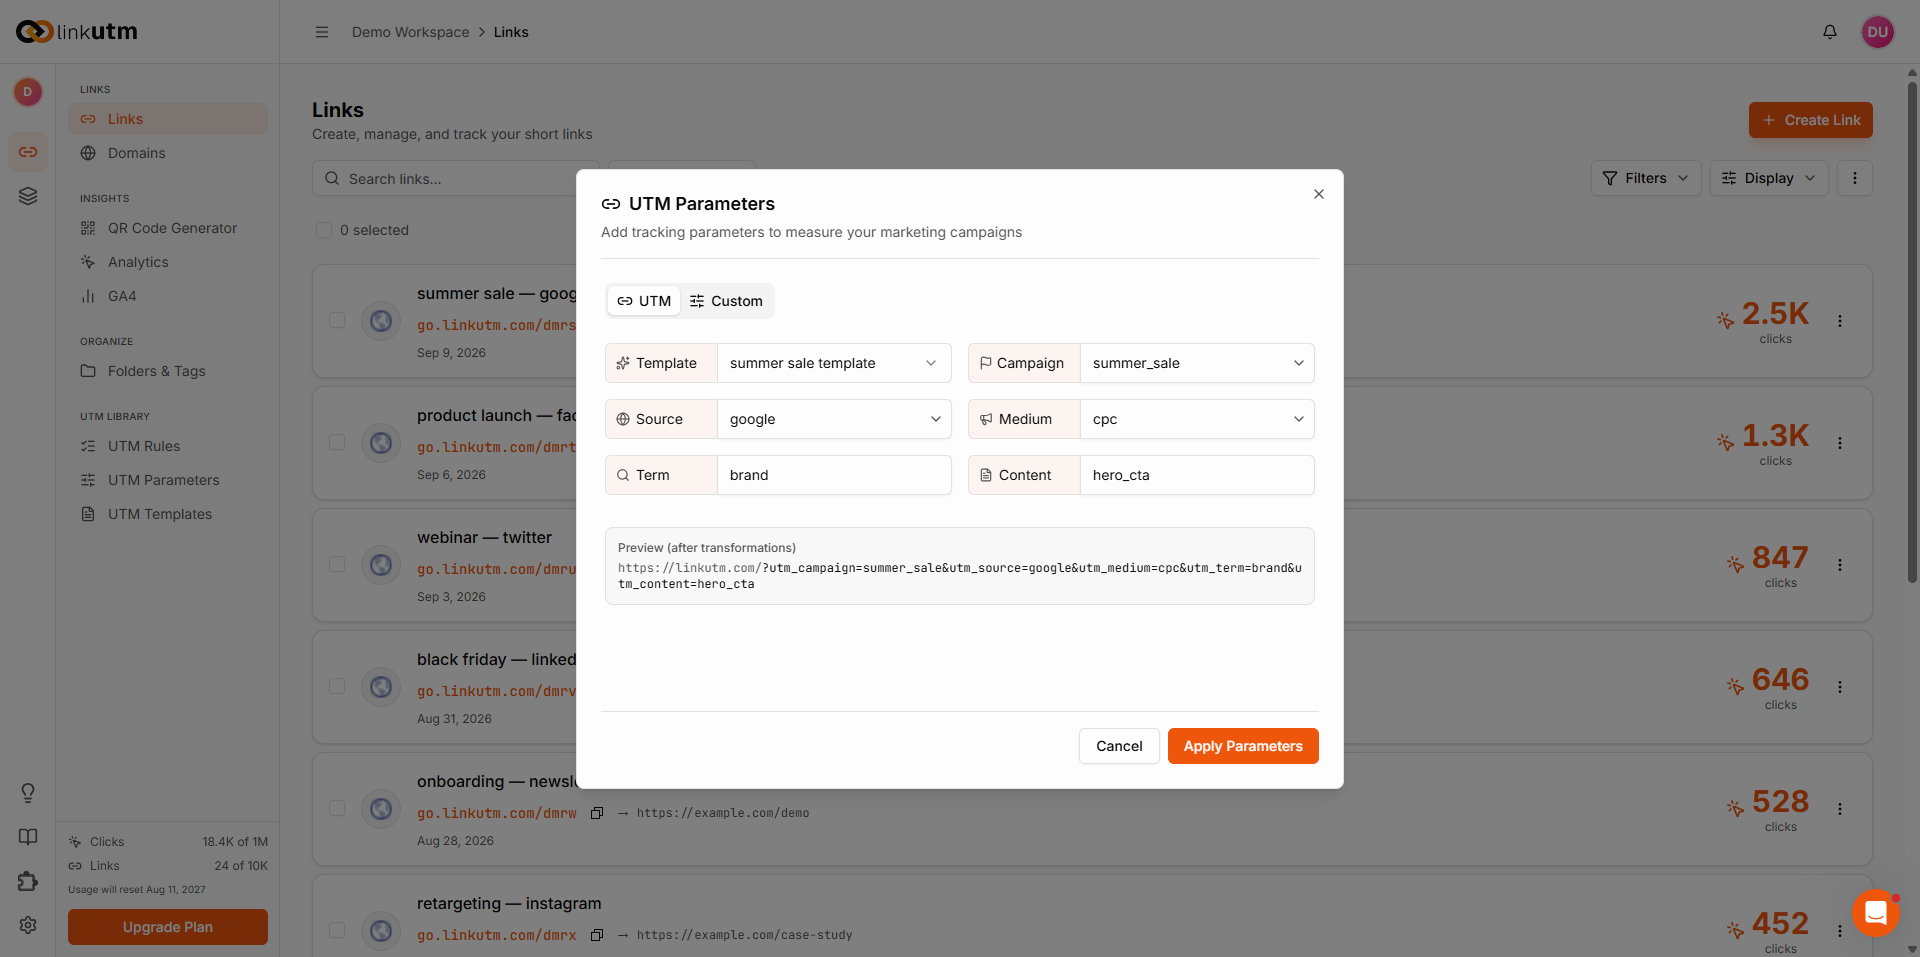Open more options for 528 clicks link
Viewport: 1920px width, 957px height.
point(1840,809)
